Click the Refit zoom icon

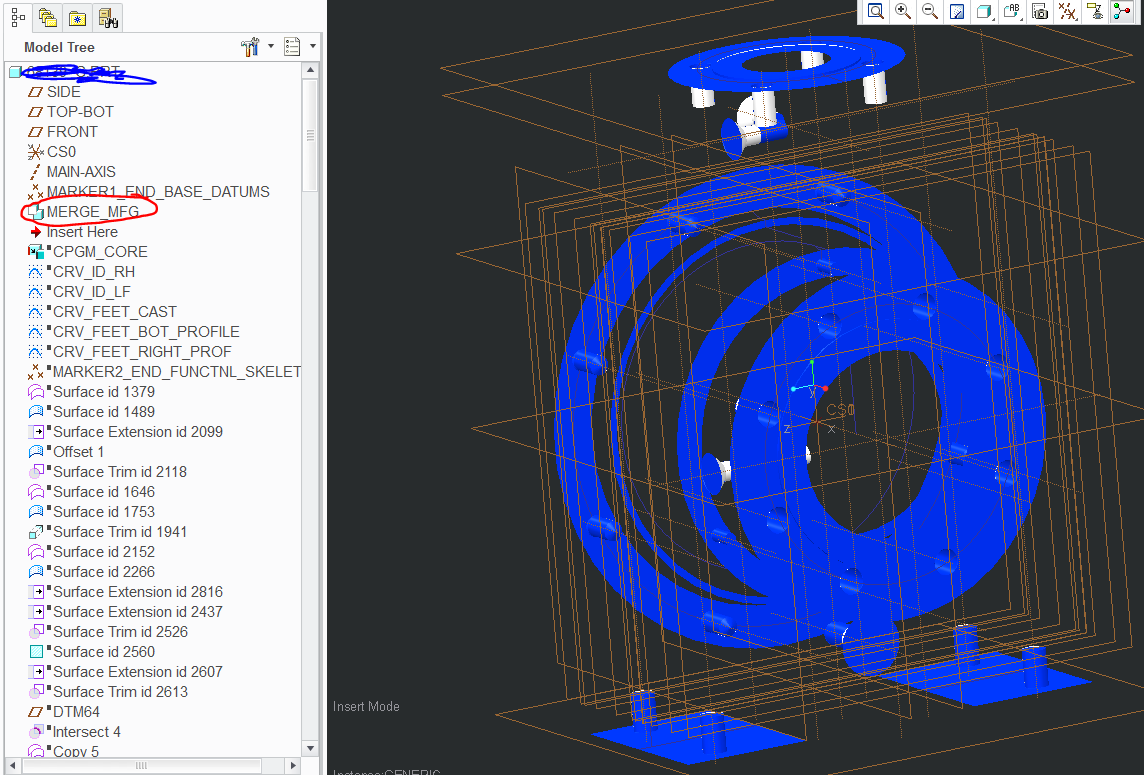click(x=876, y=11)
